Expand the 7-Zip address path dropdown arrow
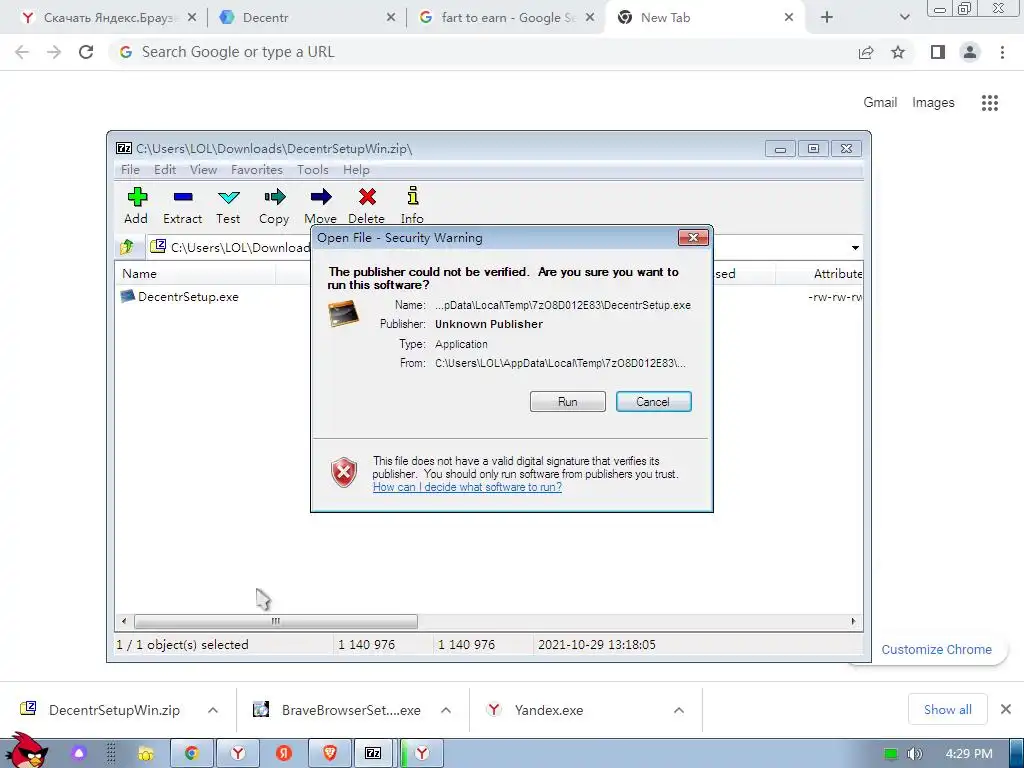1024x768 pixels. 855,248
